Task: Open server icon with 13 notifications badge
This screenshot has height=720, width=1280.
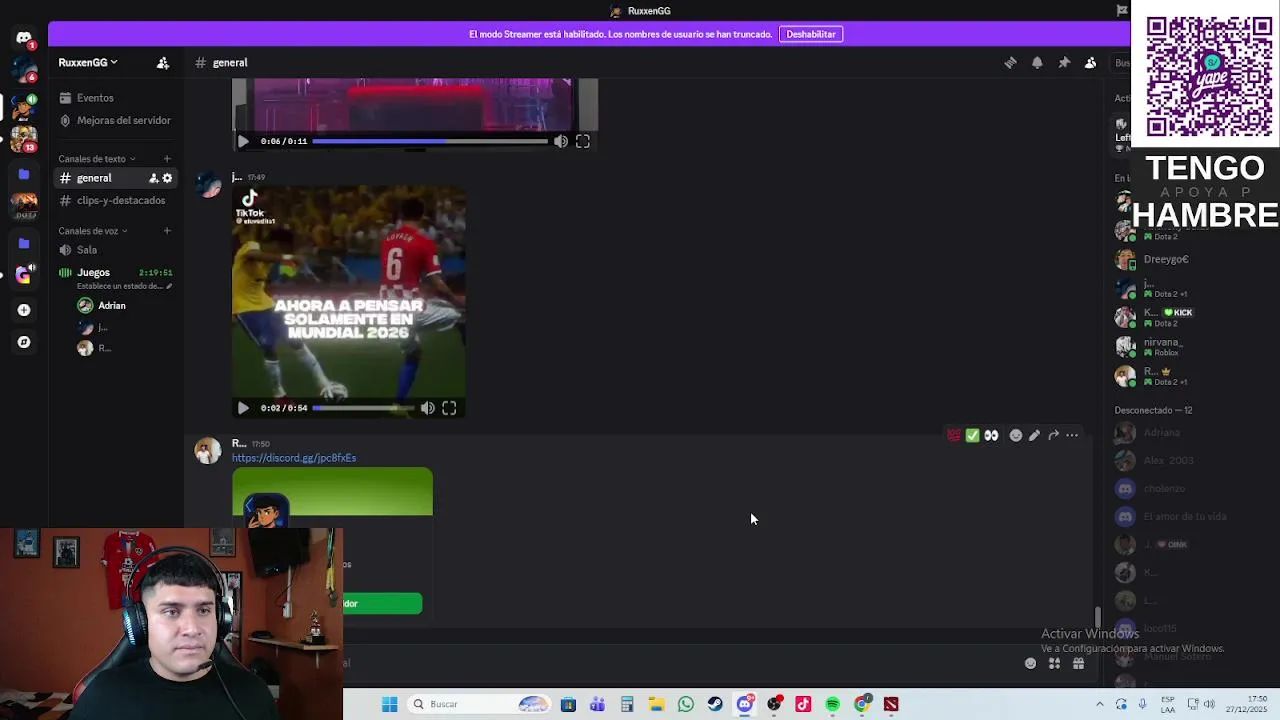Action: [23, 138]
